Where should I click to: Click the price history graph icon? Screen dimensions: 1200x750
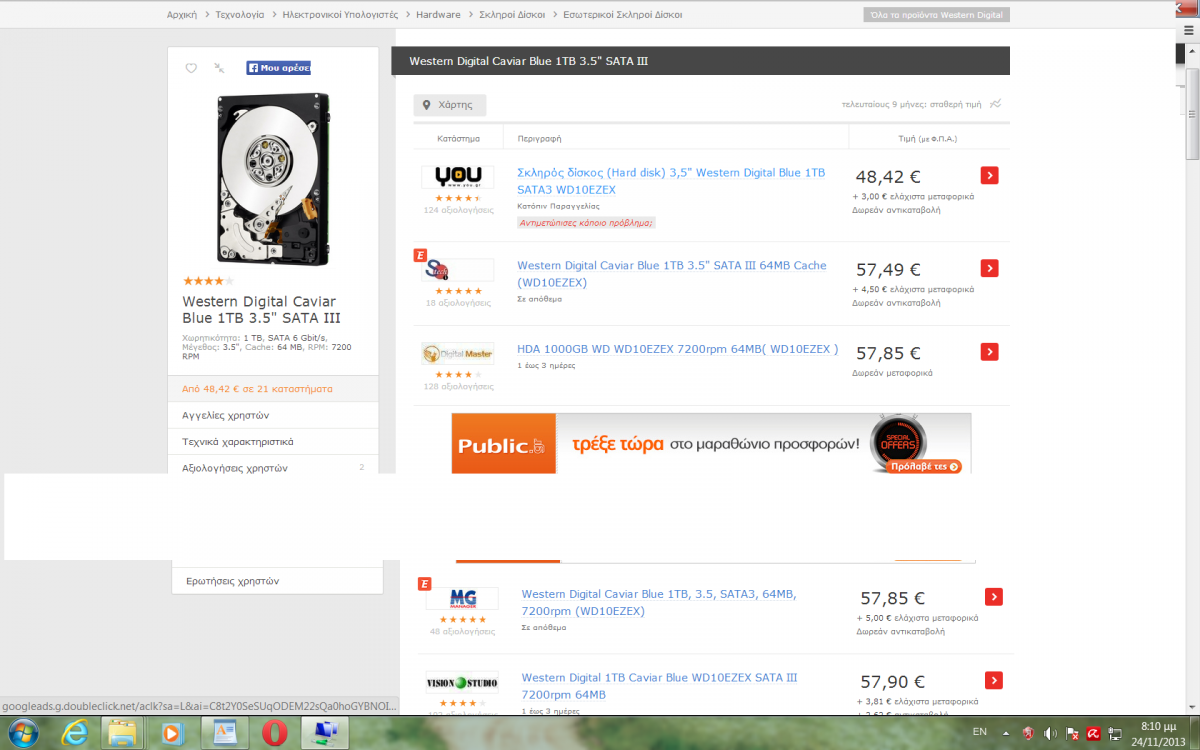[995, 103]
